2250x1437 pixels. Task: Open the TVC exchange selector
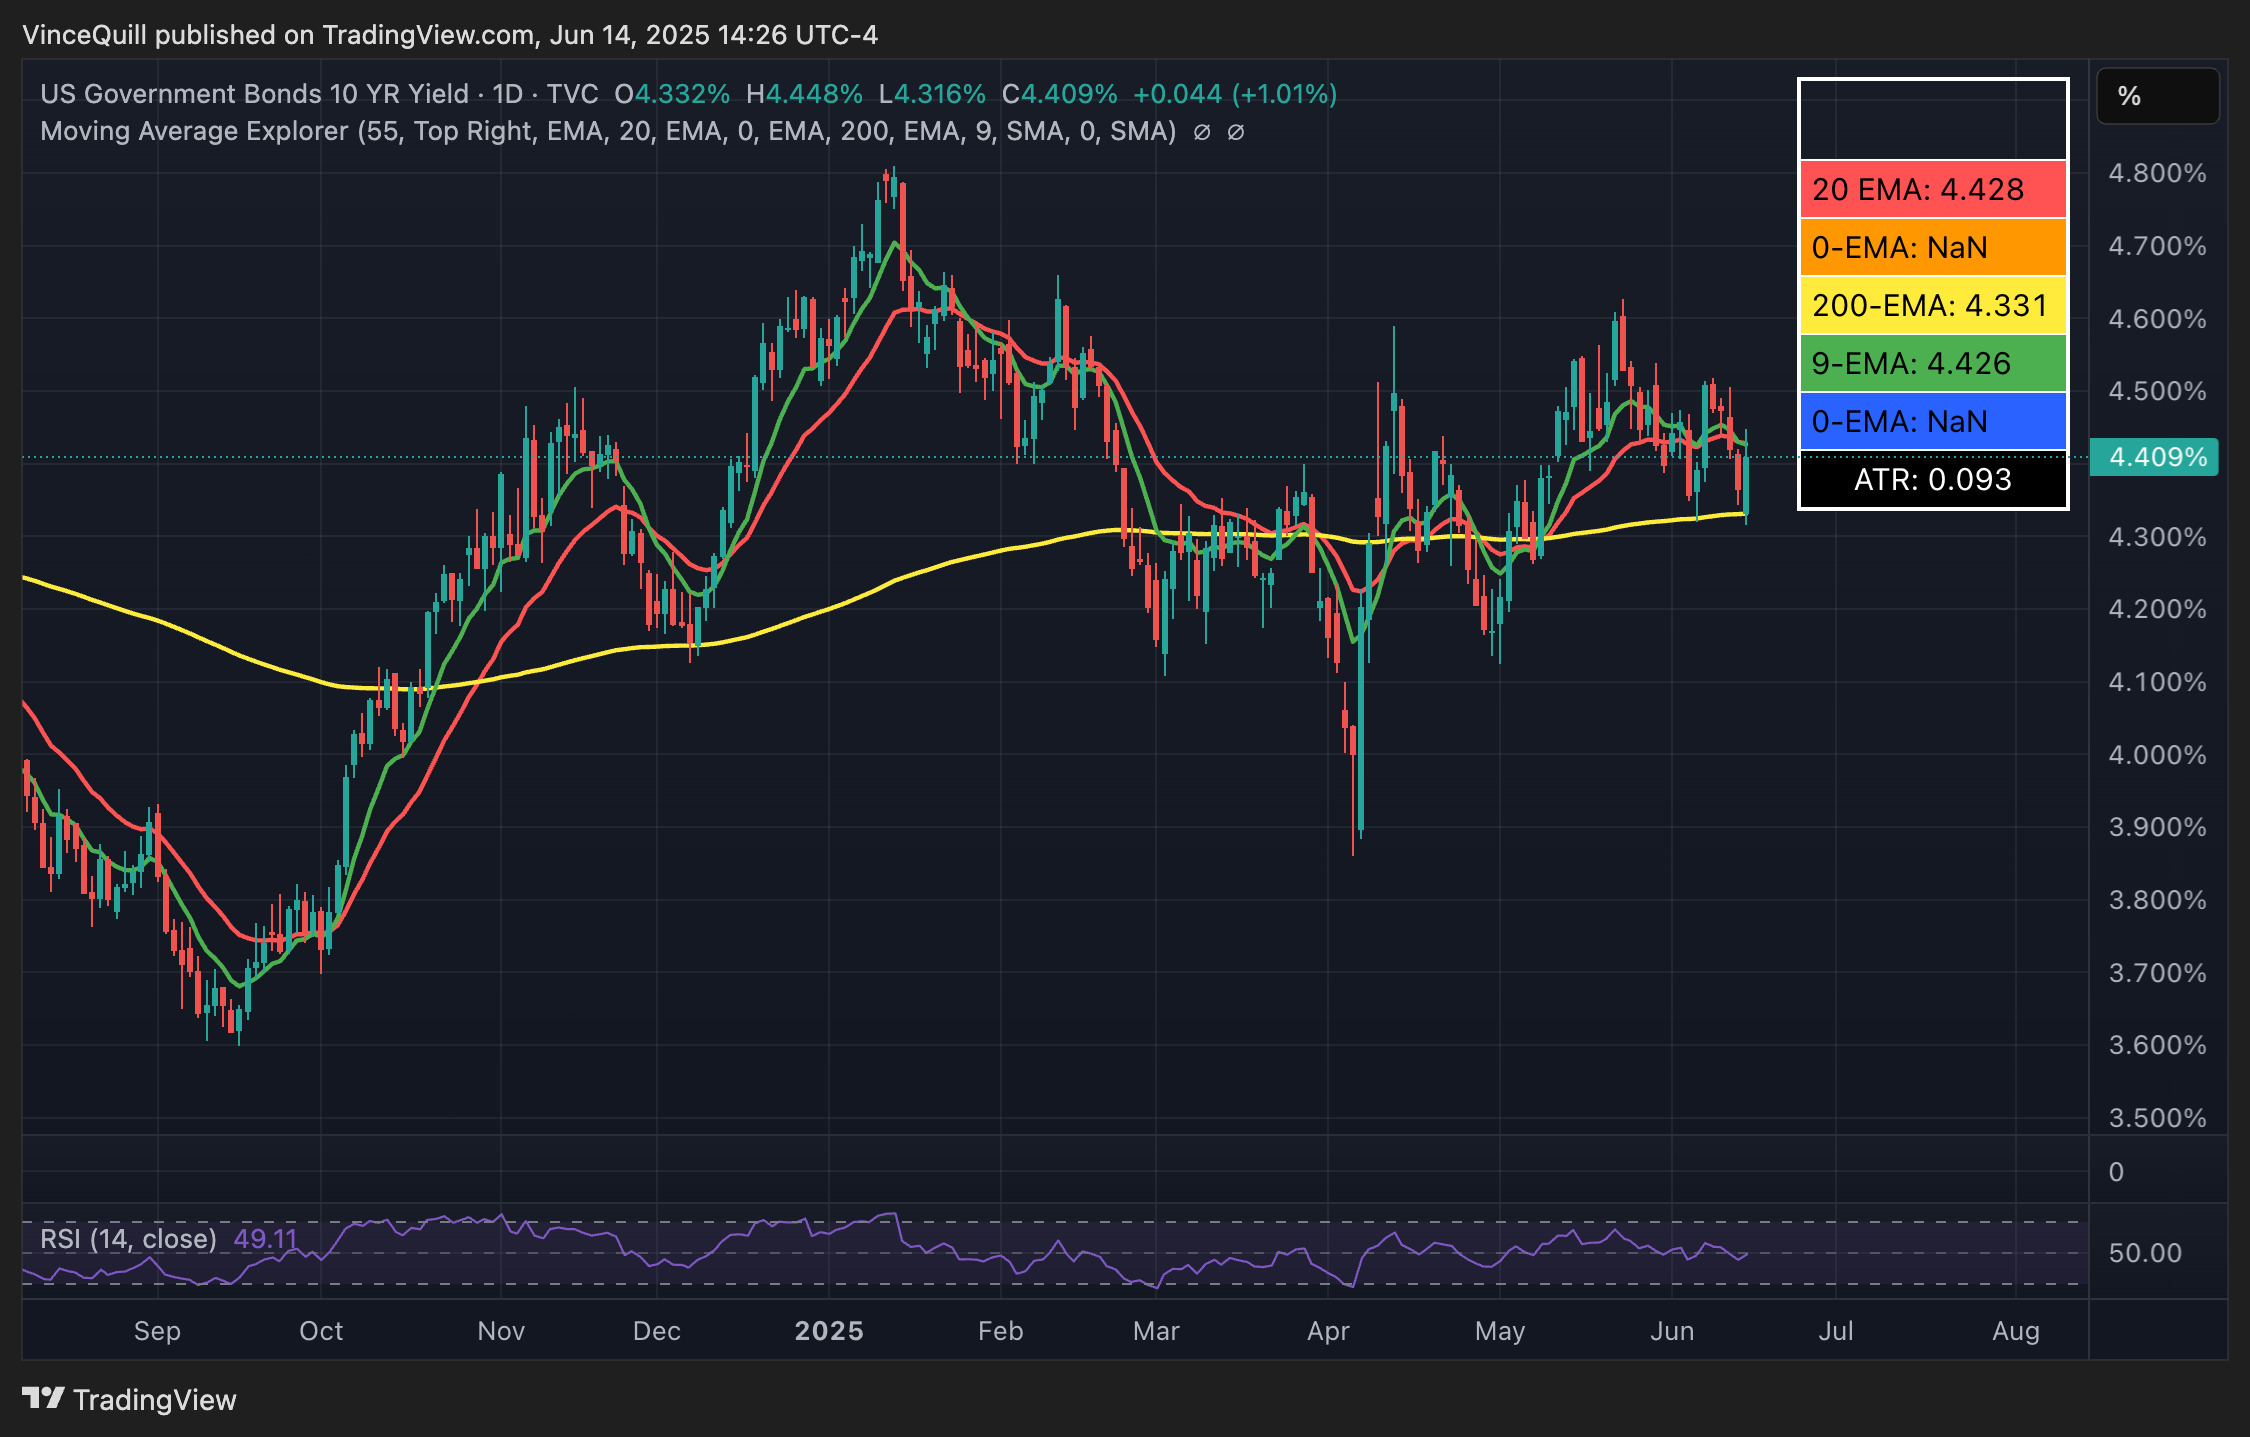[574, 93]
